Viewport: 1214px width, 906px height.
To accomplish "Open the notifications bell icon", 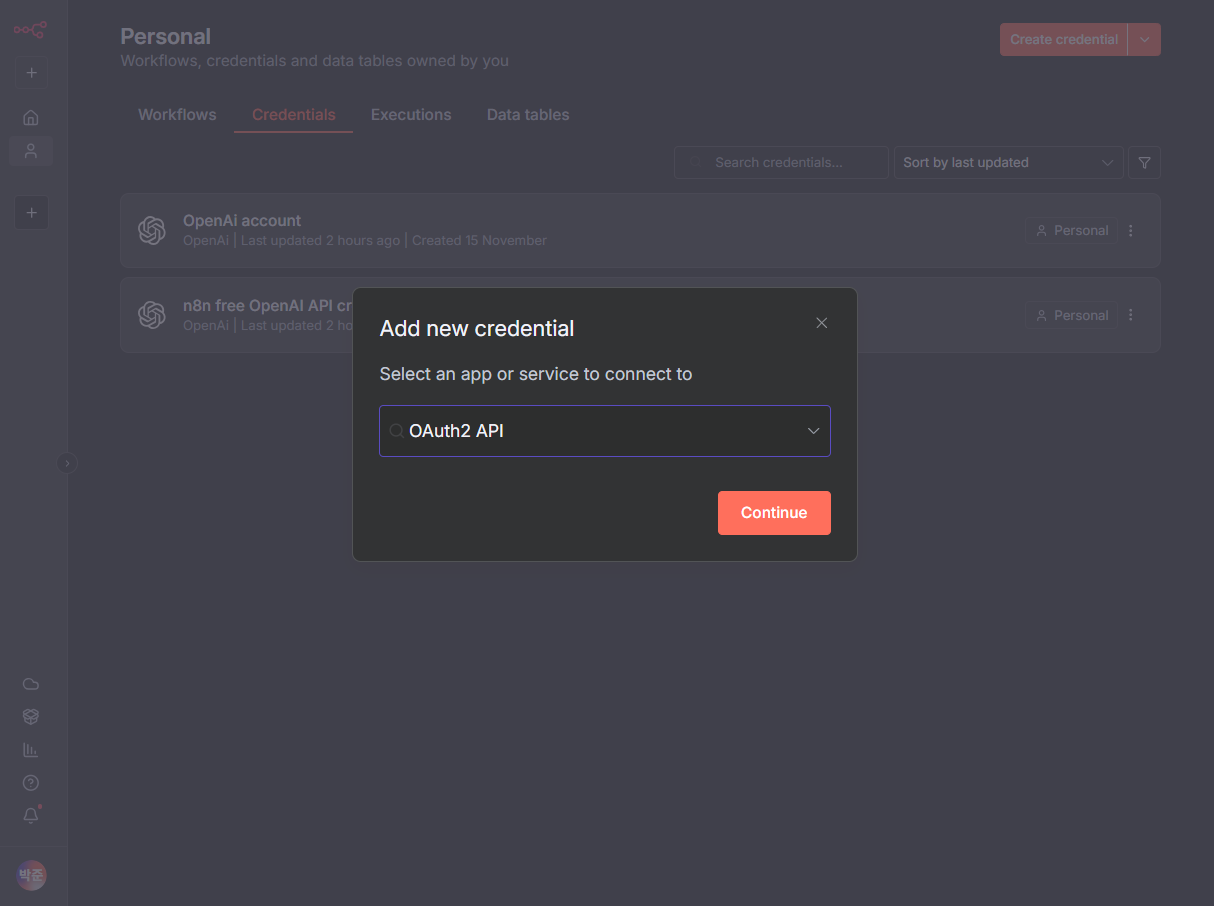I will 31,815.
